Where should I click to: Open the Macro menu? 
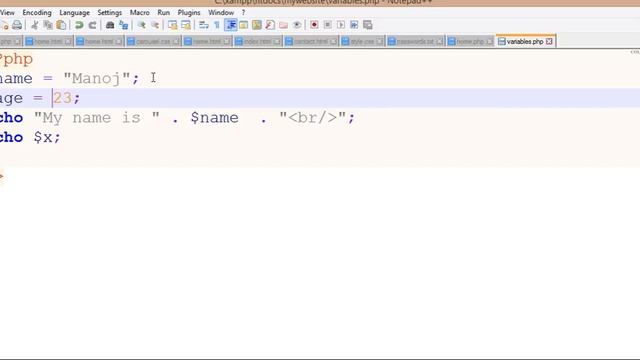pos(140,13)
